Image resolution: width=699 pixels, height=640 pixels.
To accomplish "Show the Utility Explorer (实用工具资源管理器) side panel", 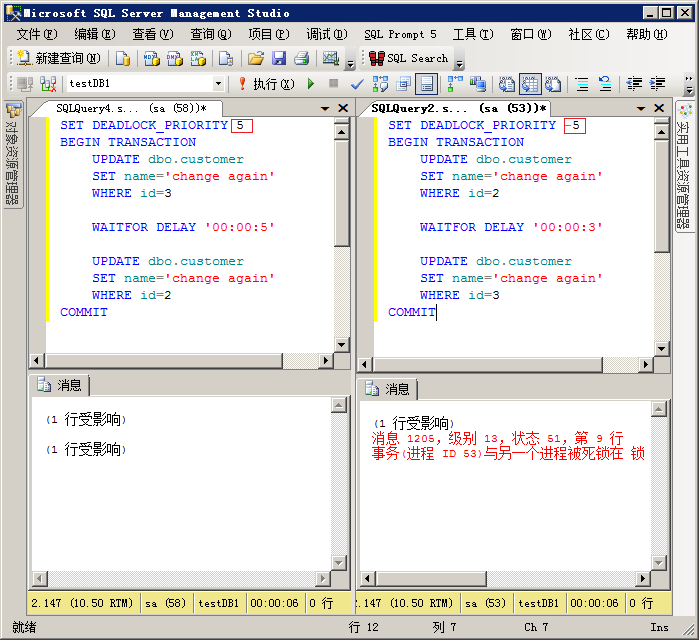I will pos(685,166).
